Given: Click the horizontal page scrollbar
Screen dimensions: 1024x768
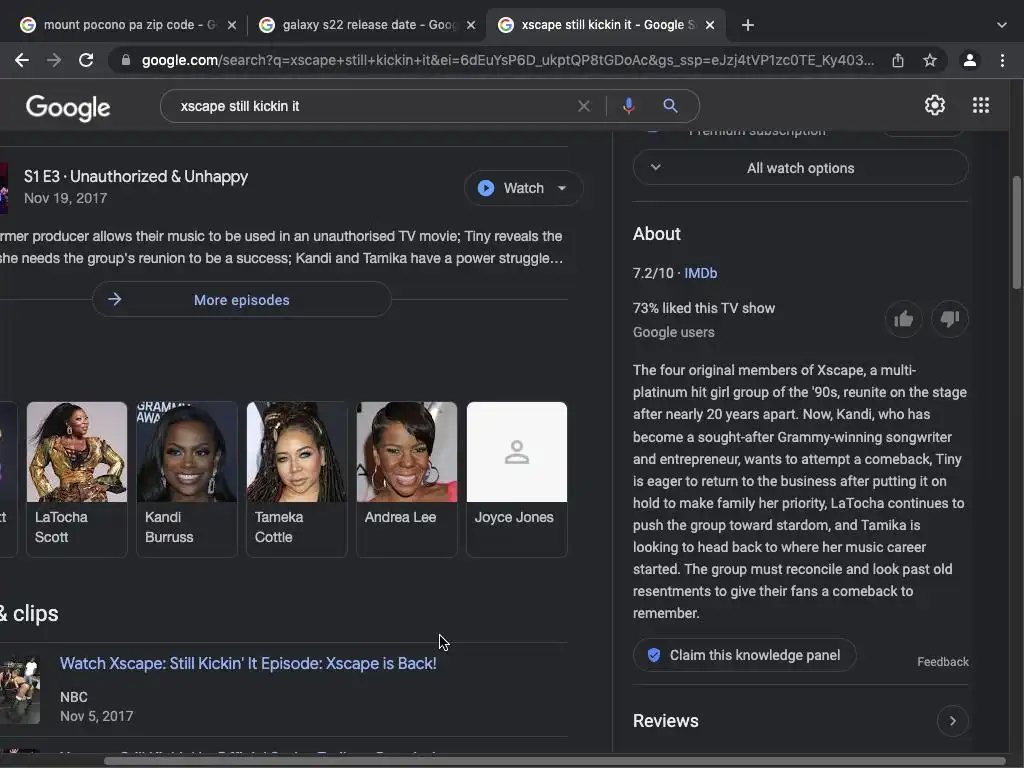Looking at the screenshot, I should (555, 761).
